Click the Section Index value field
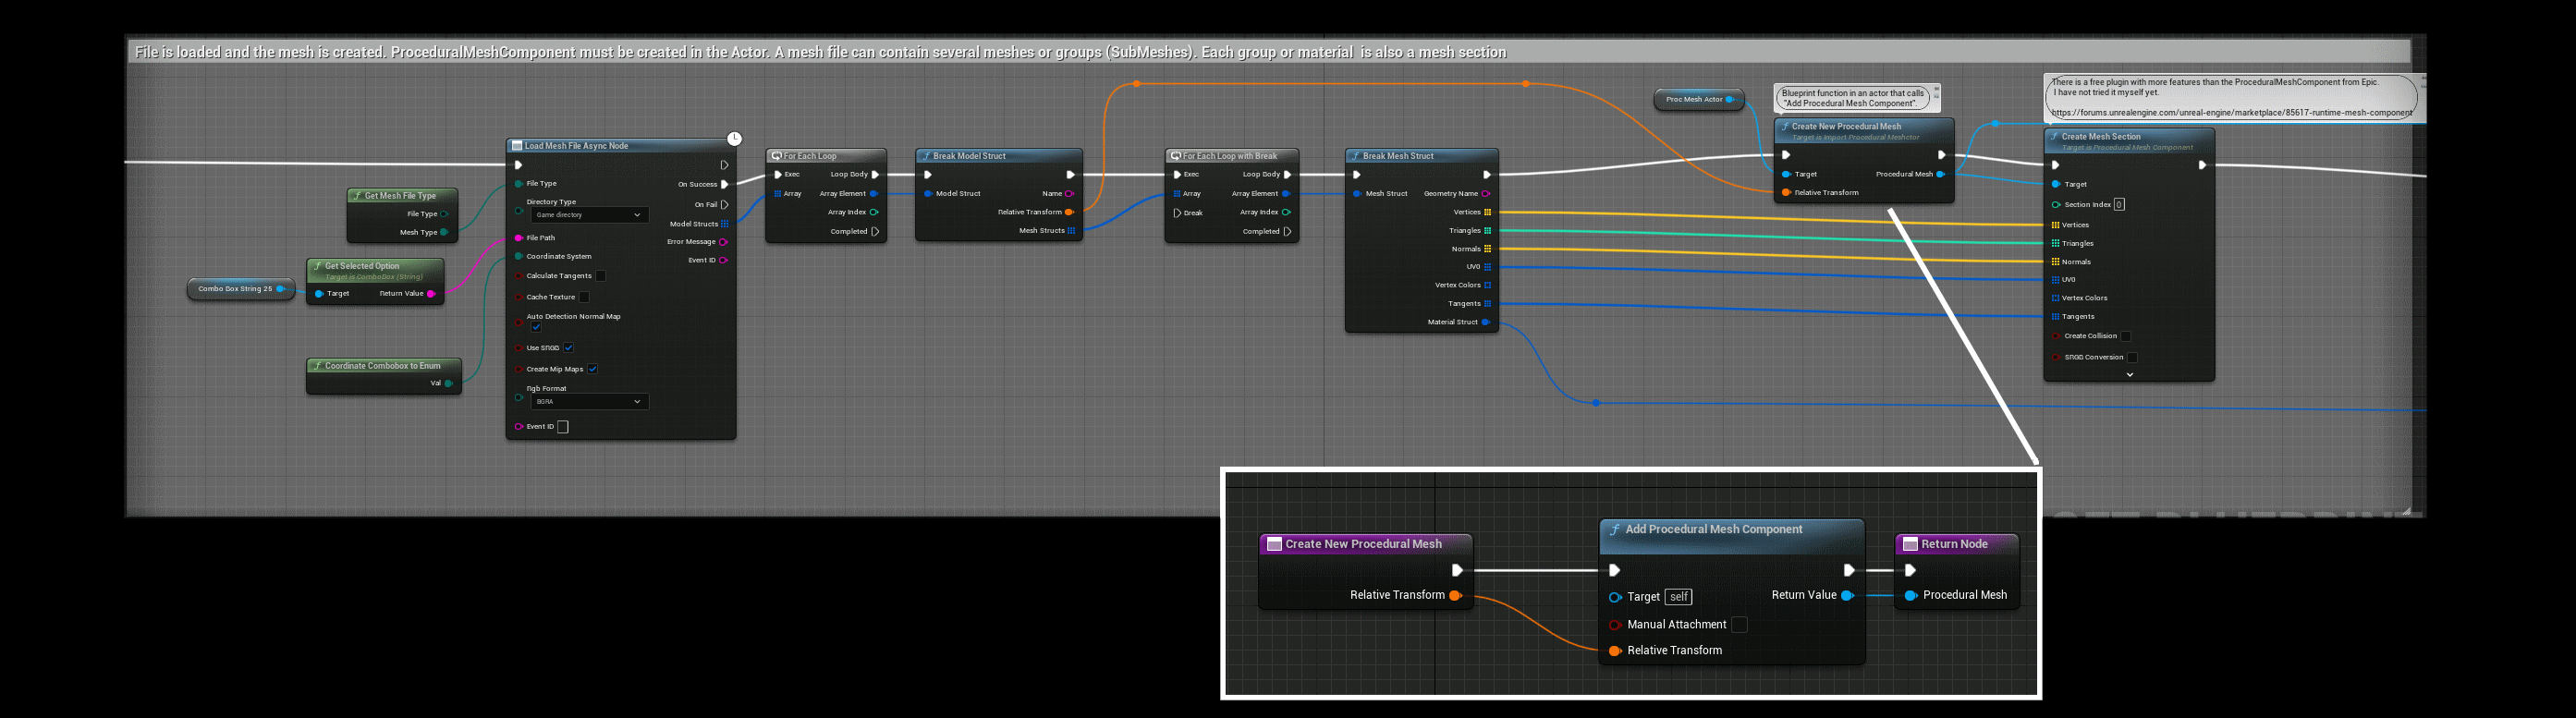This screenshot has height=718, width=2576. click(x=2119, y=205)
